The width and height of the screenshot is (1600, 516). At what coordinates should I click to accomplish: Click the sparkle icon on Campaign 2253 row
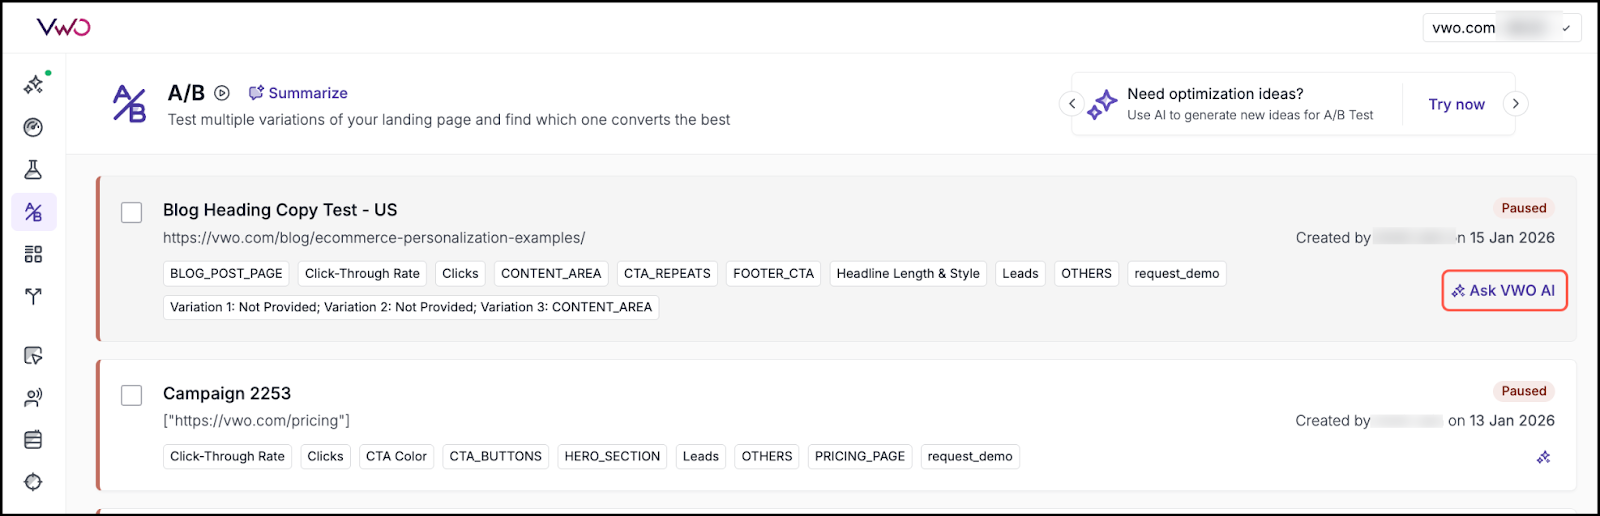pyautogui.click(x=1543, y=457)
